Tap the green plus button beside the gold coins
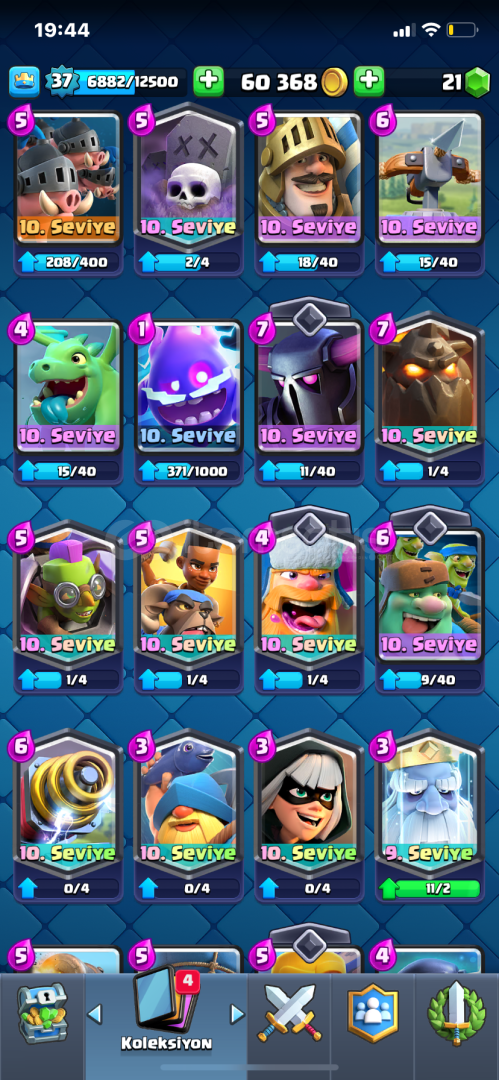The image size is (499, 1080). click(208, 83)
